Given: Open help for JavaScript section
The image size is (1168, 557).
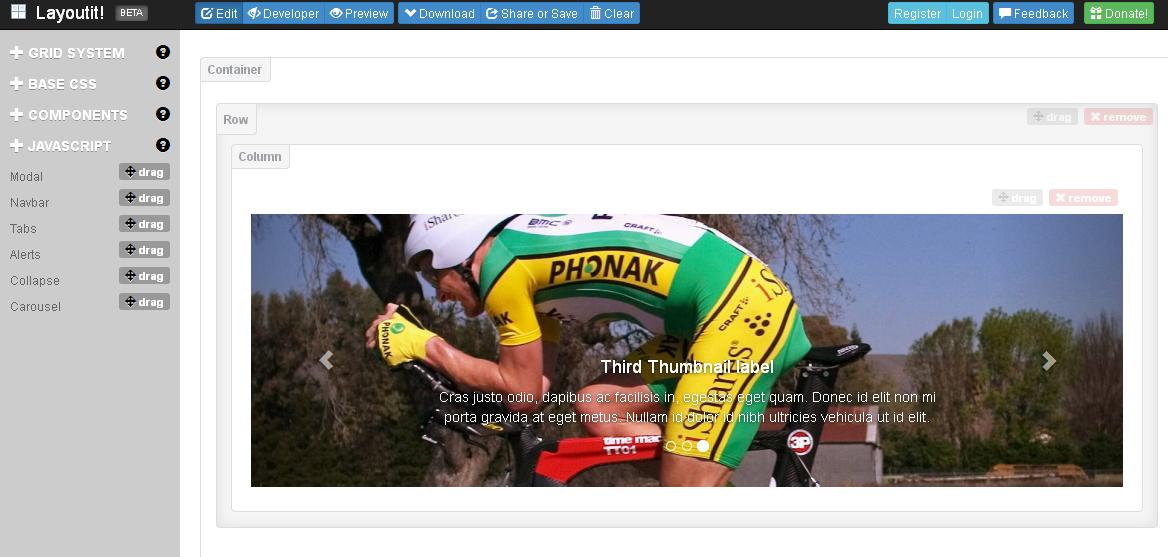Looking at the screenshot, I should click(163, 145).
